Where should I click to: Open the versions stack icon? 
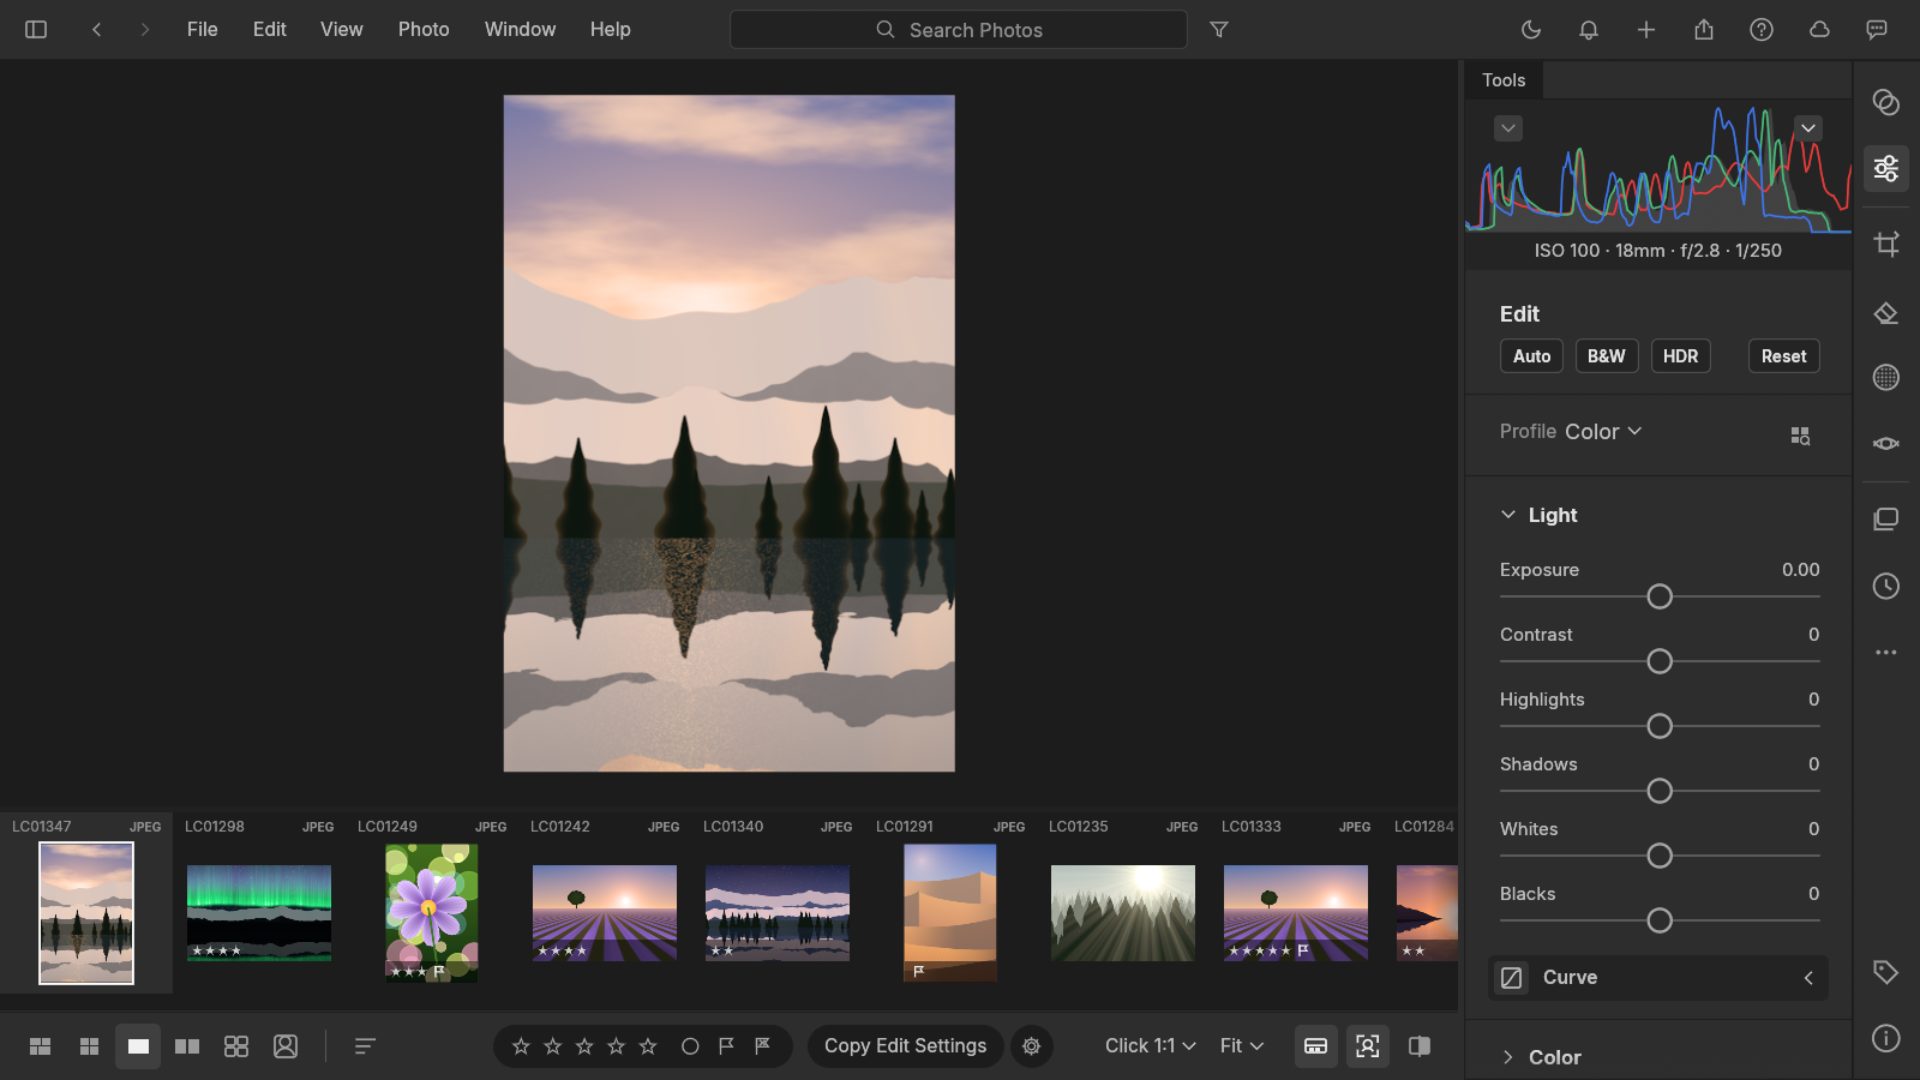click(x=1886, y=519)
